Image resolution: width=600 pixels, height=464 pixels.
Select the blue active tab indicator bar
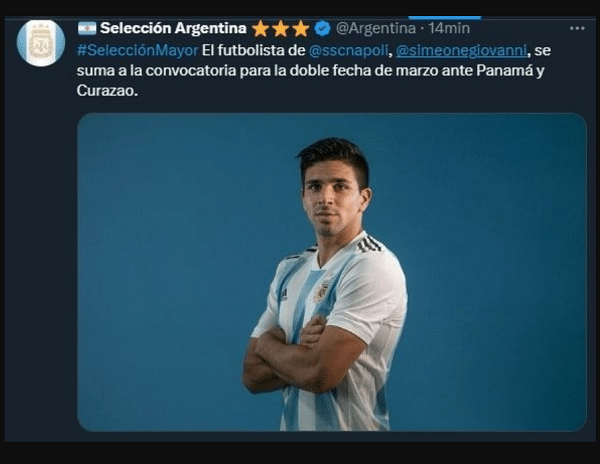[x=445, y=18]
